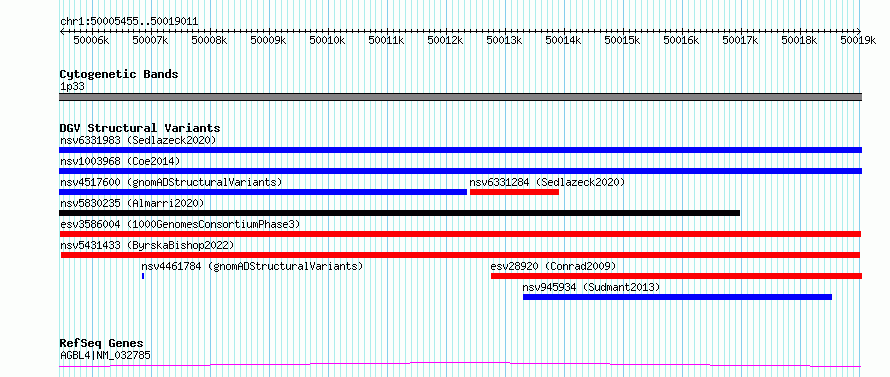The height and width of the screenshot is (377, 890).
Task: Click the 1p33 band label
Action: (x=72, y=86)
